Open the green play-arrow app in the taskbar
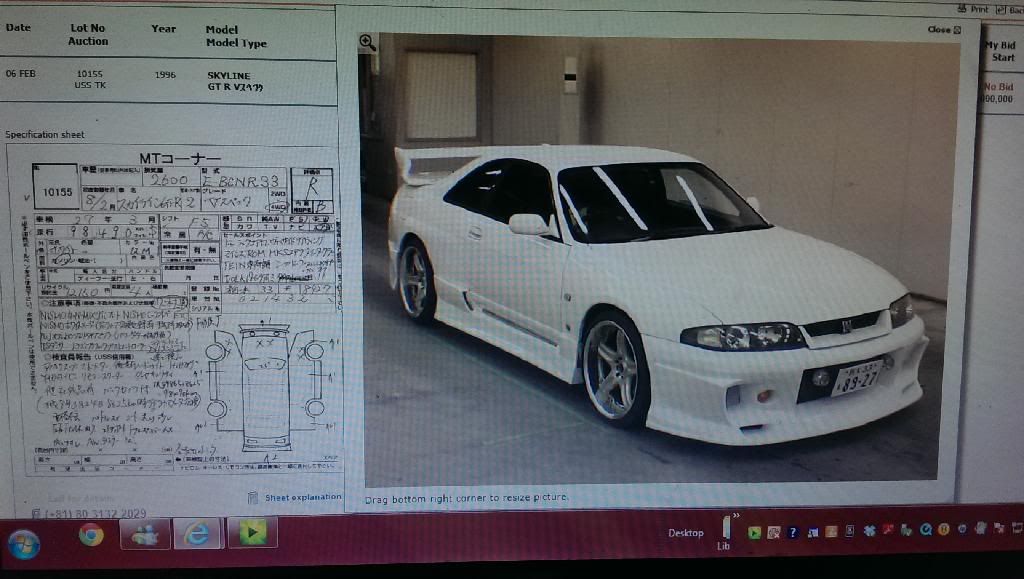This screenshot has height=579, width=1024. pyautogui.click(x=253, y=533)
